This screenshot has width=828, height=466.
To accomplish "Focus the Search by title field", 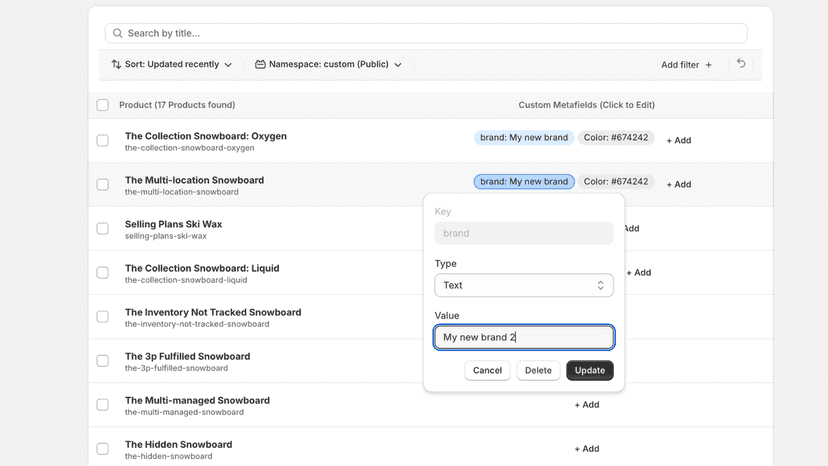I will pos(426,33).
